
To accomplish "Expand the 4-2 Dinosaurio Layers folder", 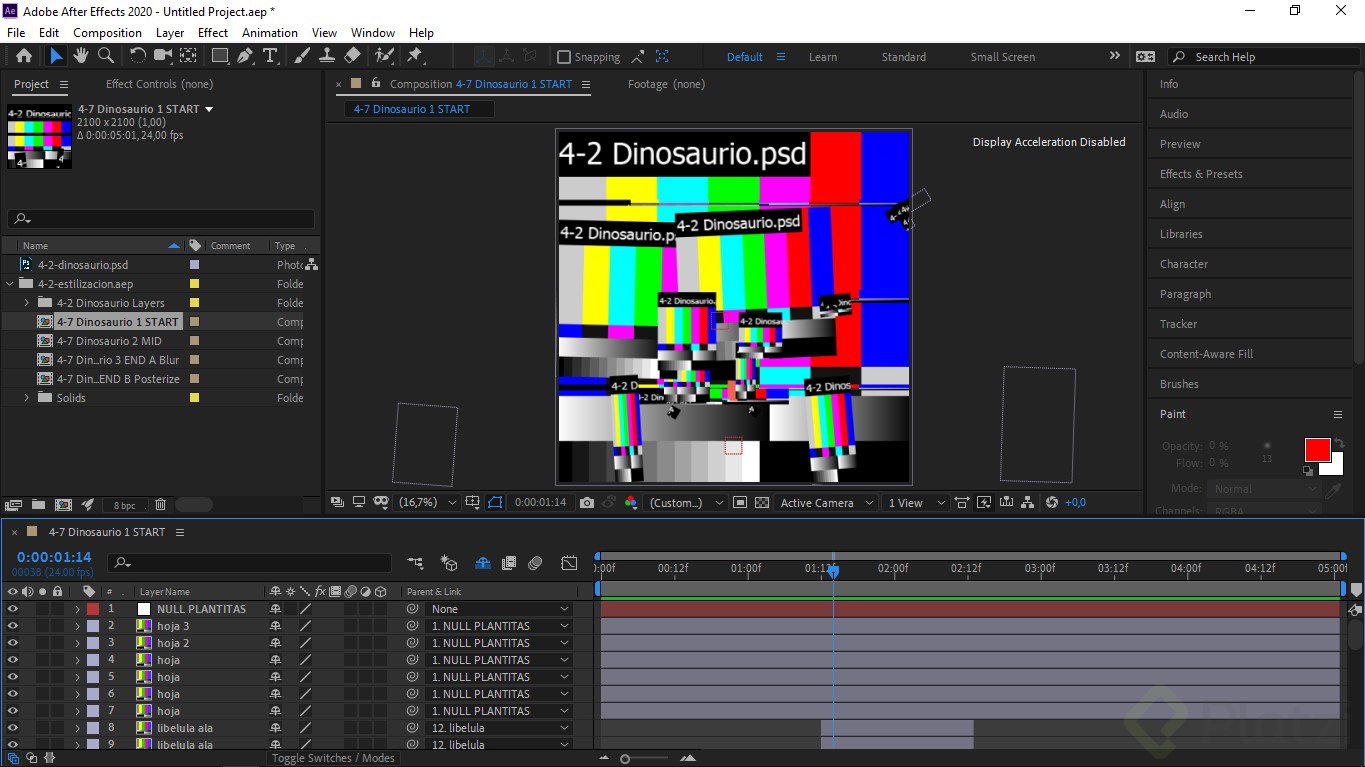I will (25, 302).
